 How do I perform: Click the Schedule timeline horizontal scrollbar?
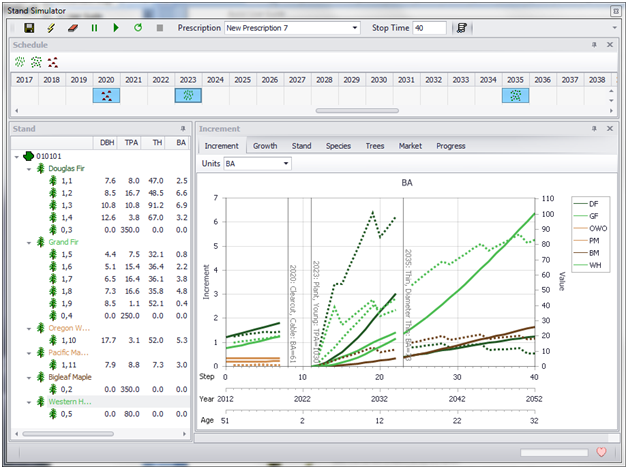(357, 111)
